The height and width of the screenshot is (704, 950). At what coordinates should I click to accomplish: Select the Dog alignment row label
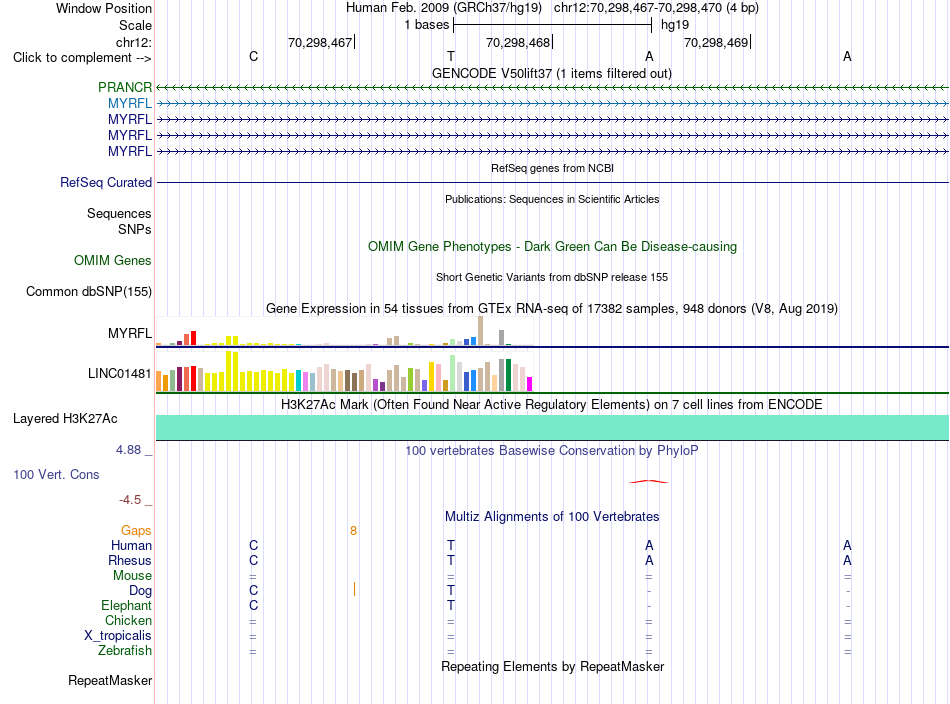click(x=140, y=590)
